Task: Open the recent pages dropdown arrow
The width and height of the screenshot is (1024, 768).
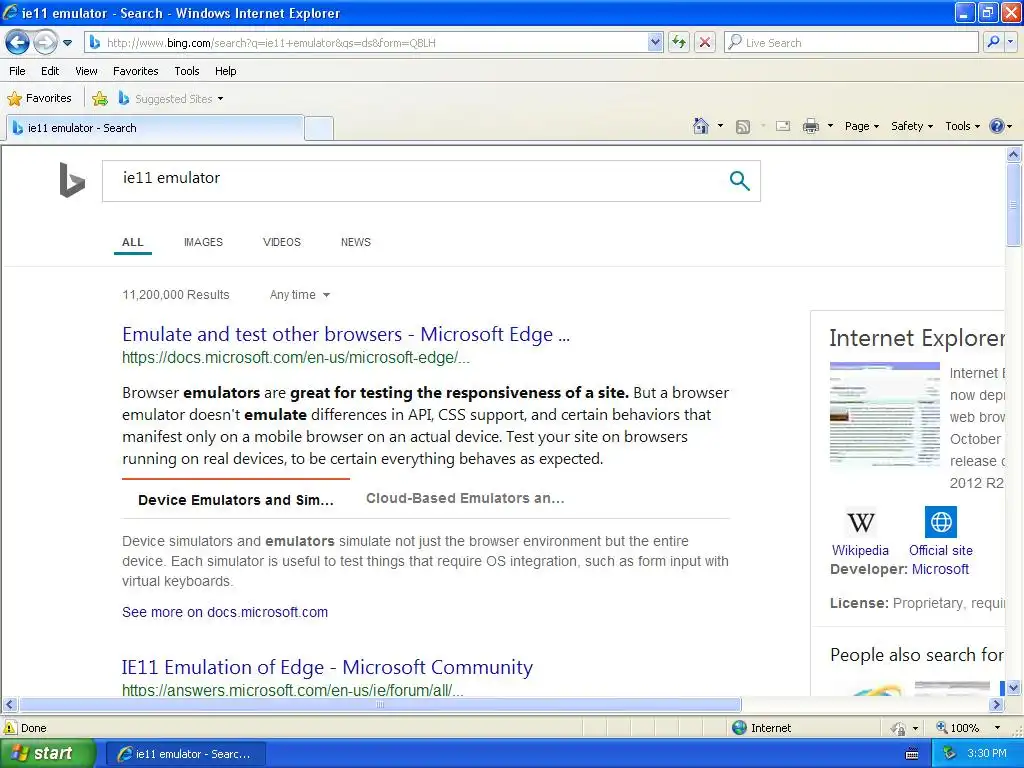Action: (67, 43)
